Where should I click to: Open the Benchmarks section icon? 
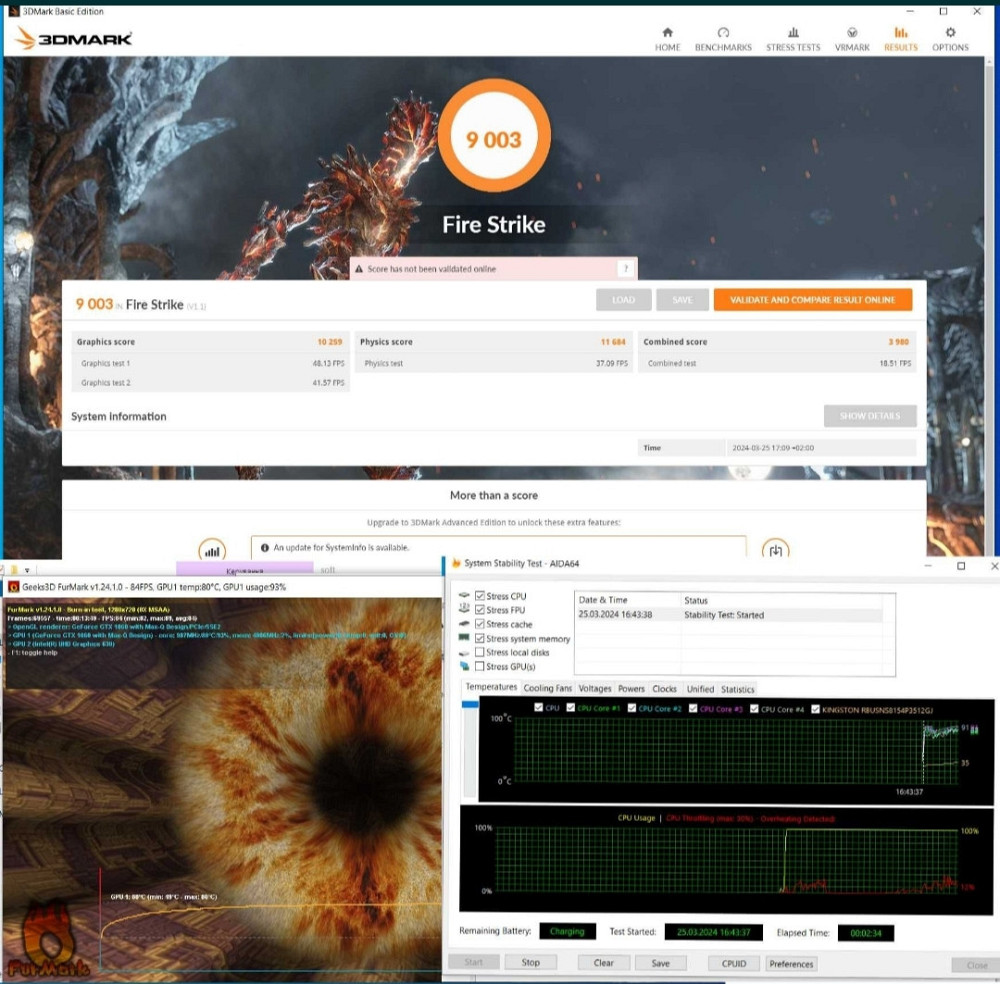[x=723, y=33]
